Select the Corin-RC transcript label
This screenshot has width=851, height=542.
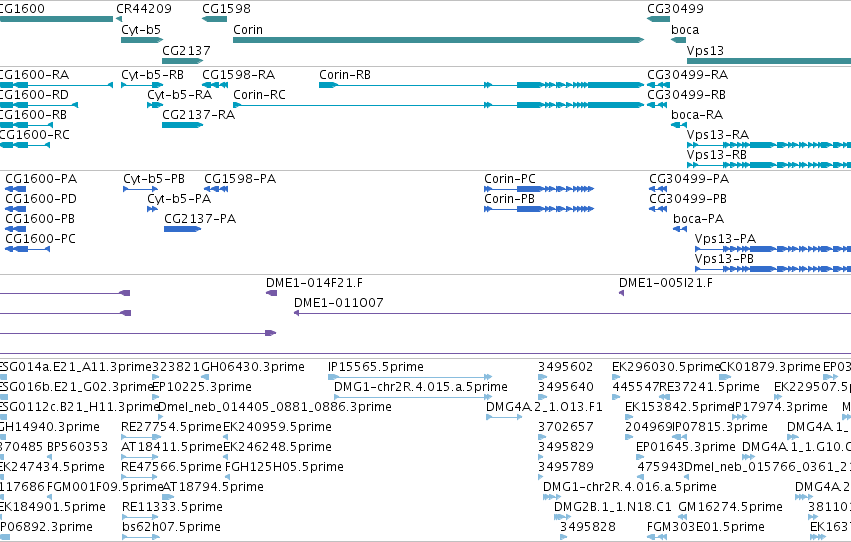259,95
